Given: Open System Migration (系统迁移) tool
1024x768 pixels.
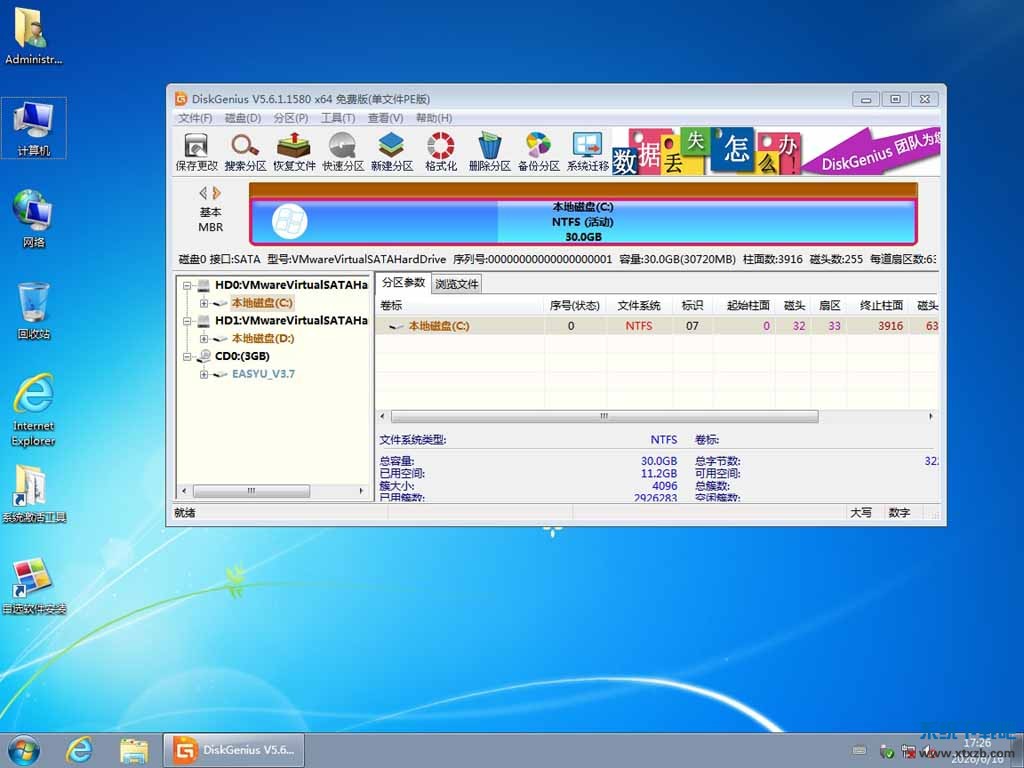Looking at the screenshot, I should point(588,152).
